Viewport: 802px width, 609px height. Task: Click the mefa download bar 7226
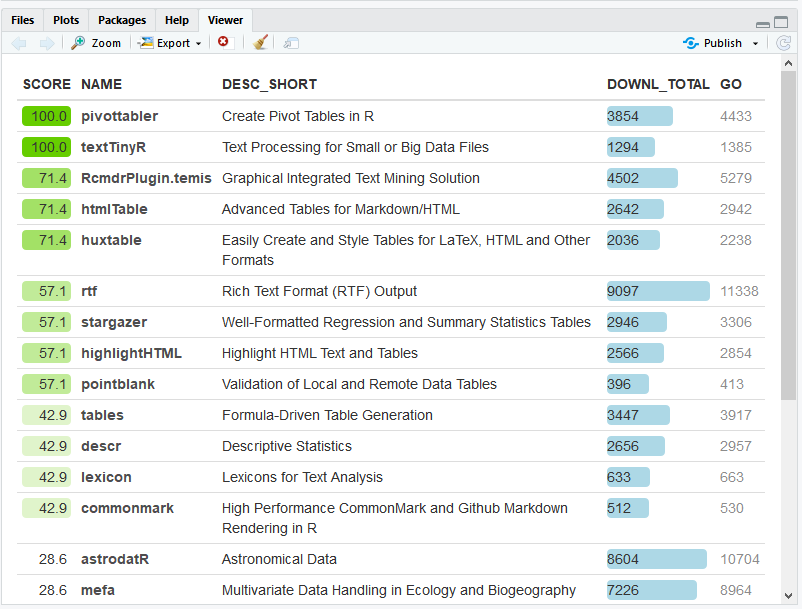[652, 590]
